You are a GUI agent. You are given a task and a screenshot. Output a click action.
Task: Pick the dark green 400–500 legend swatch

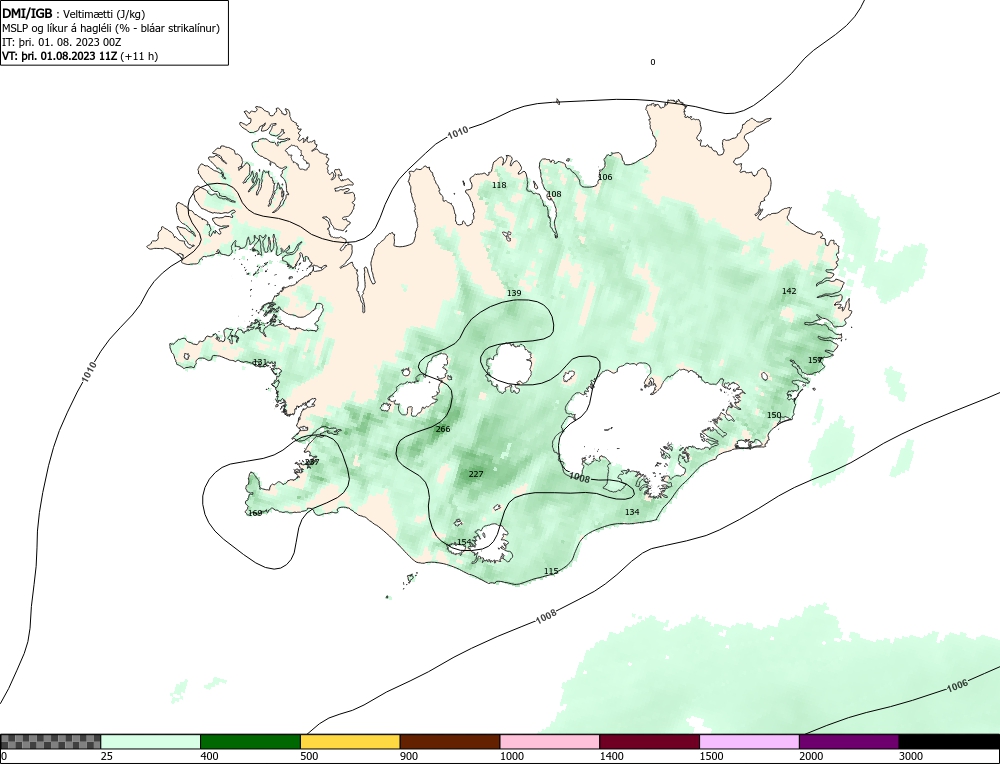click(x=250, y=741)
